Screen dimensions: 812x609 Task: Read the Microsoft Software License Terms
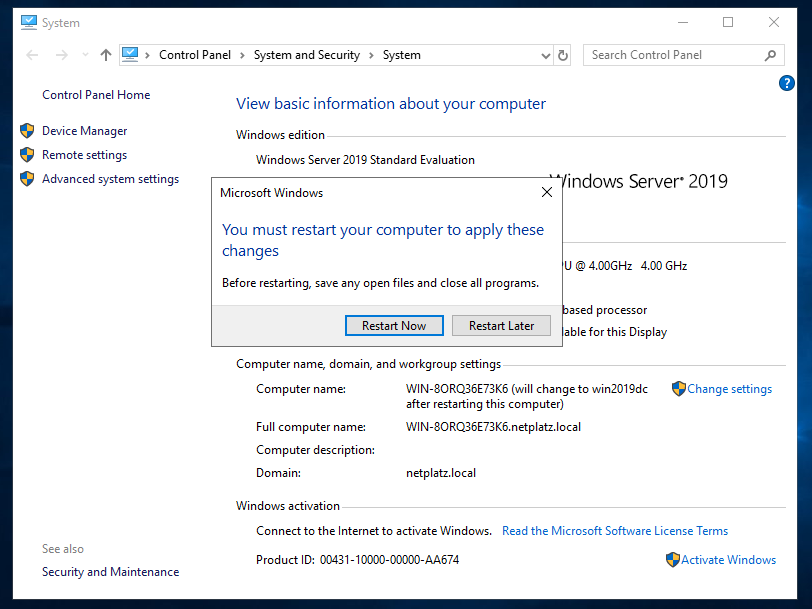[615, 531]
